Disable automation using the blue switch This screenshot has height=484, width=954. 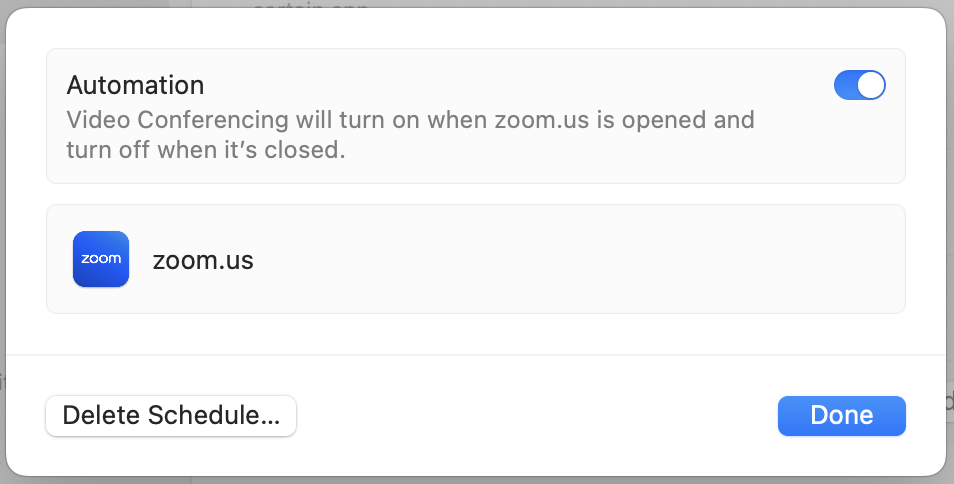[860, 85]
